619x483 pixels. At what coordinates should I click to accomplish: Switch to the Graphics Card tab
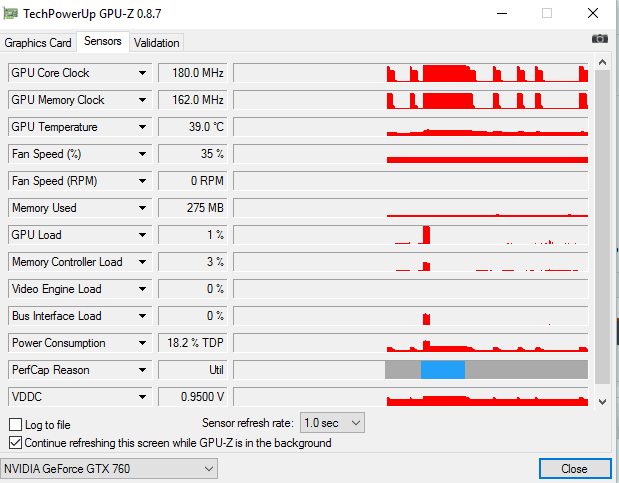point(38,43)
